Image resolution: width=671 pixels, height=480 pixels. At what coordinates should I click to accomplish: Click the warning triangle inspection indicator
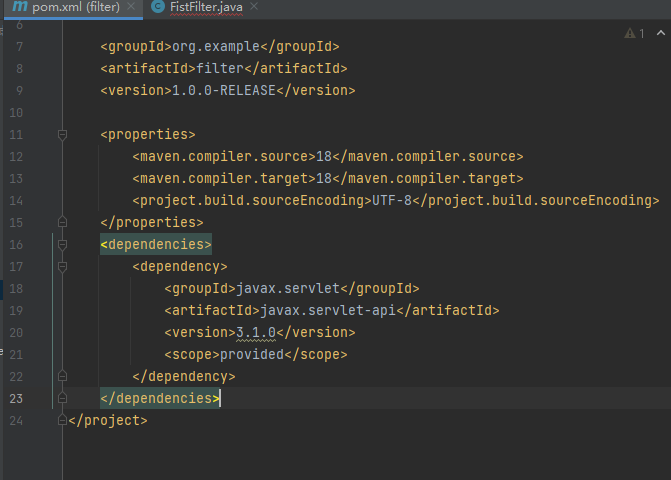629,34
